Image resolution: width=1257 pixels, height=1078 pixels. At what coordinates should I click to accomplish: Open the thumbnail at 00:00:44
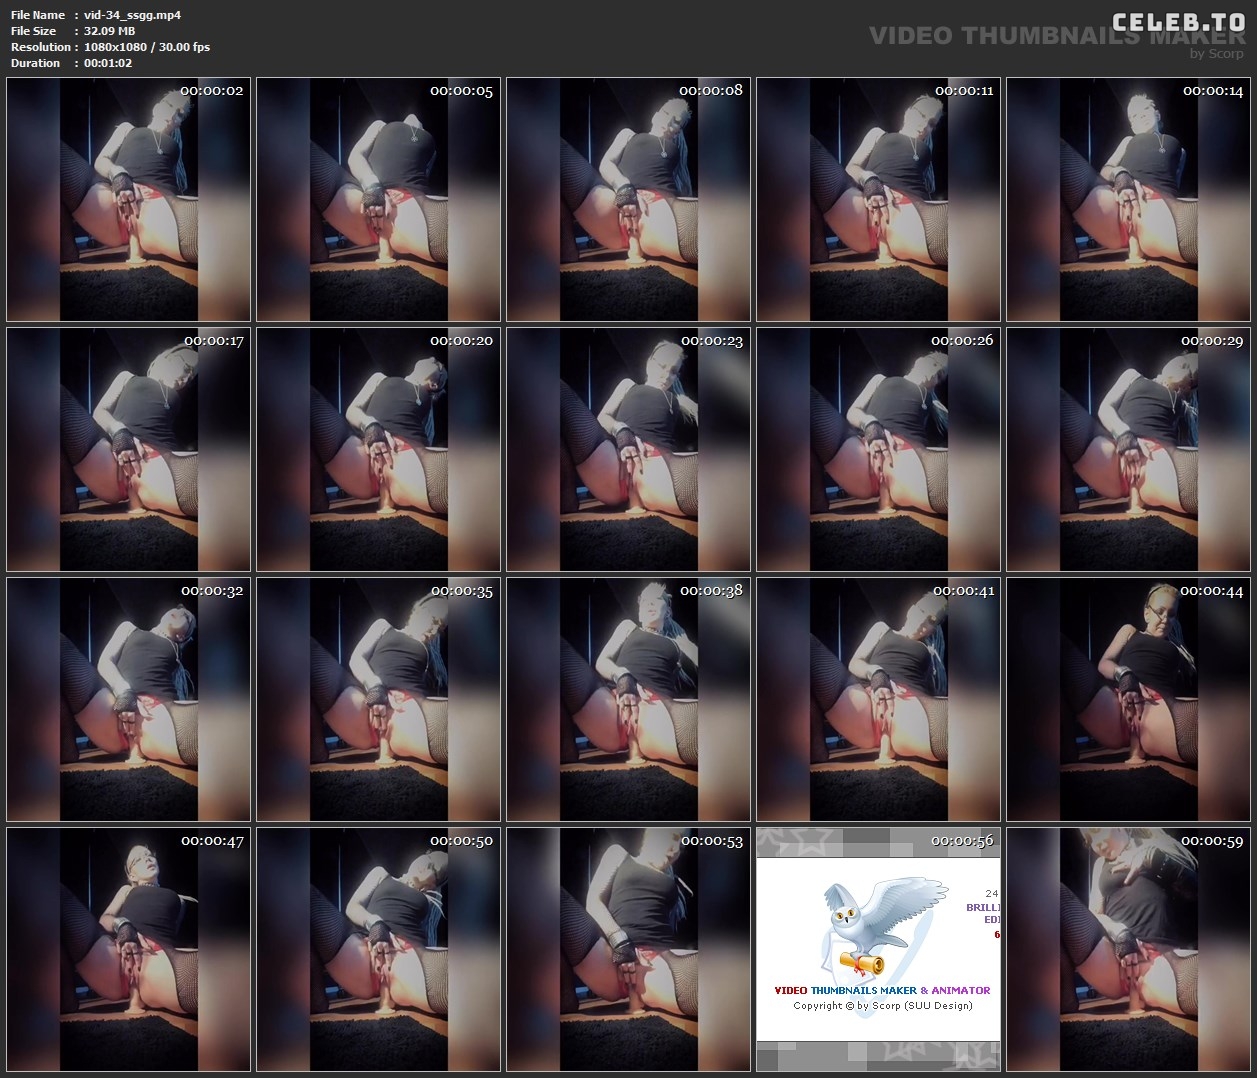(x=1128, y=700)
